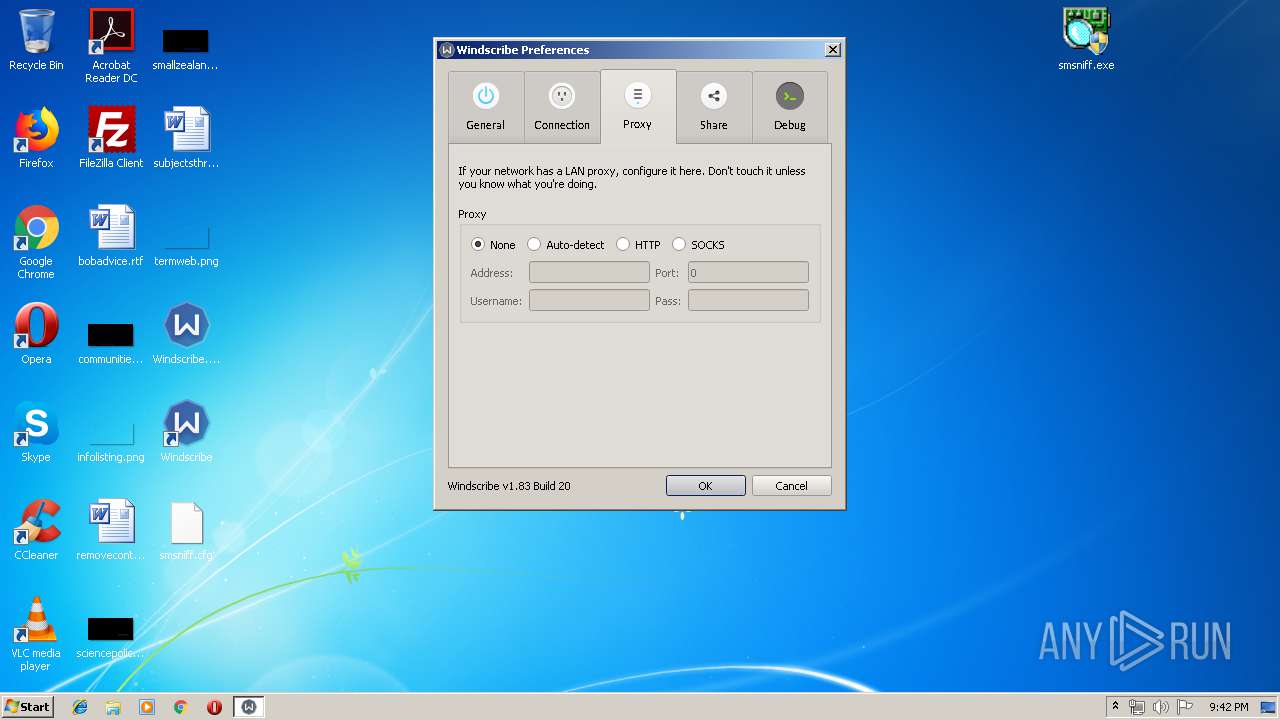The width and height of the screenshot is (1280, 720).
Task: Cancel the Windscribe Preferences dialog
Action: 791,485
